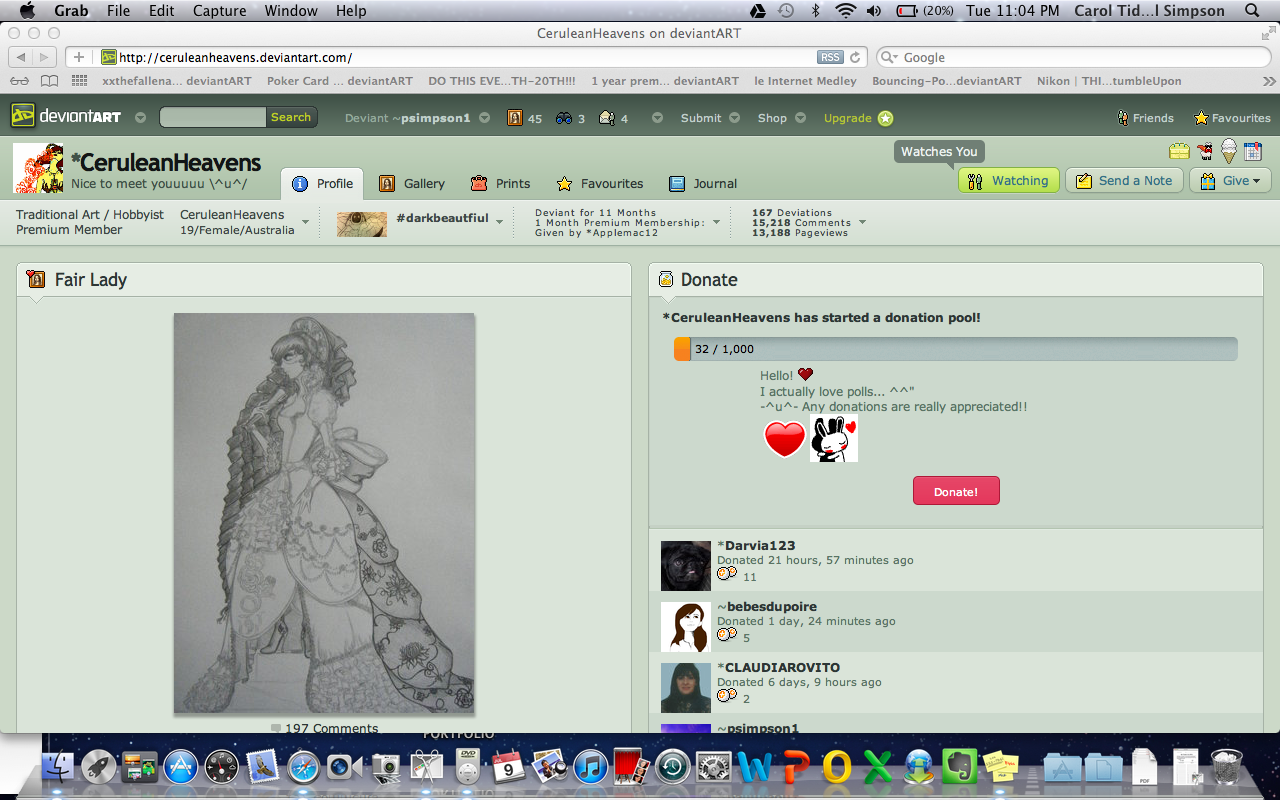Click the reload page icon
Screen dimensions: 1280x800
855,57
